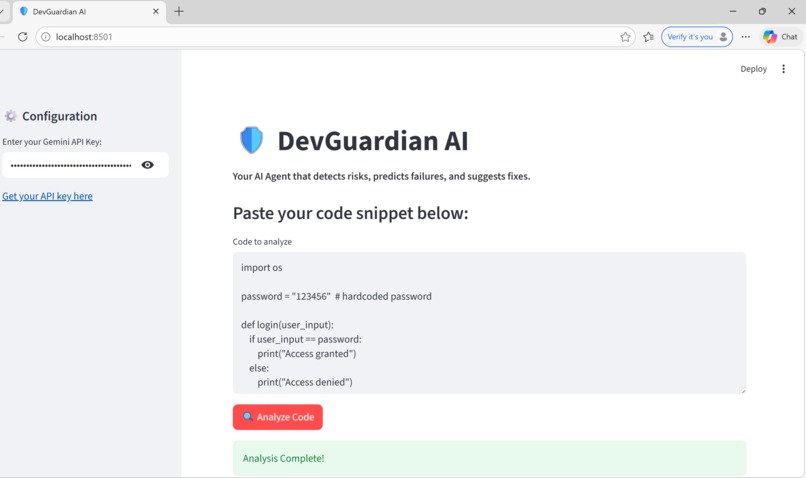Click the 'def login(user_input):' line
The height and width of the screenshot is (478, 806).
[x=287, y=325]
